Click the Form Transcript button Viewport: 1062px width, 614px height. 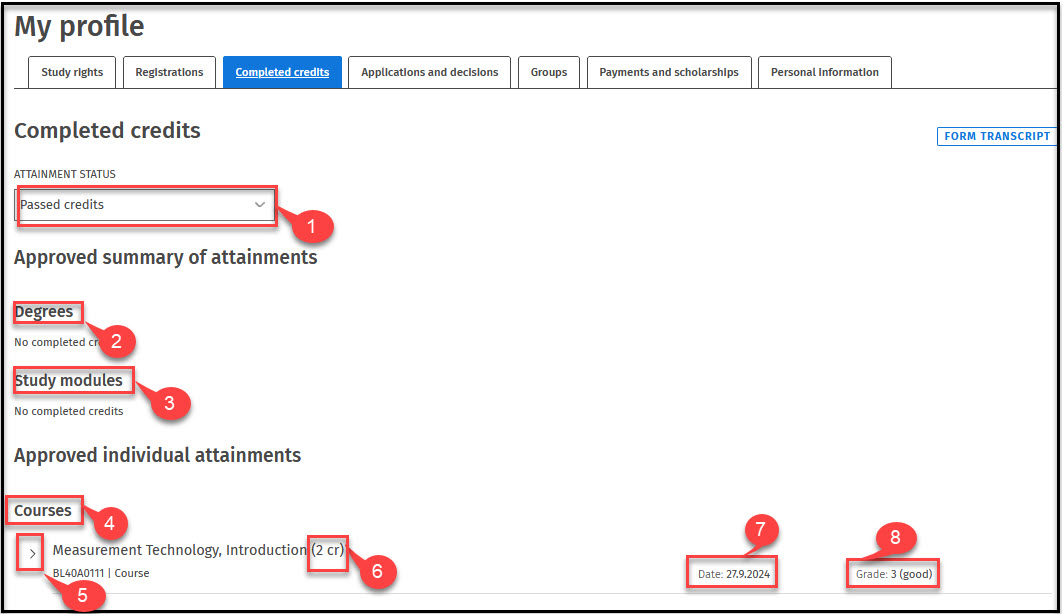pos(996,136)
